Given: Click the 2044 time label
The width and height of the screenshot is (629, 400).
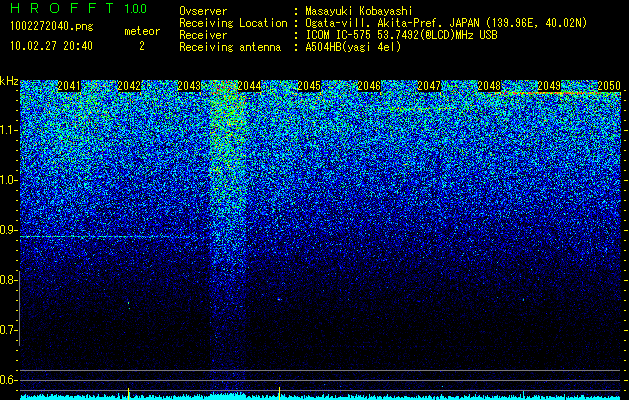Looking at the screenshot, I should pyautogui.click(x=249, y=86).
